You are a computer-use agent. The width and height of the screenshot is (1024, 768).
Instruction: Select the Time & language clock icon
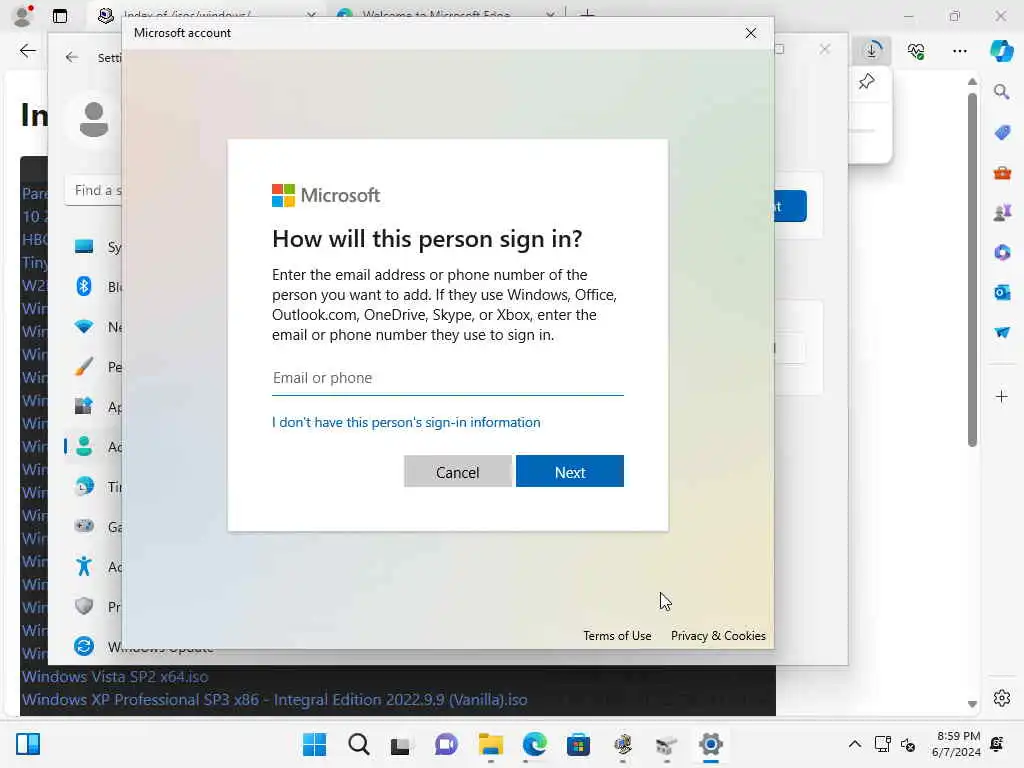(84, 487)
